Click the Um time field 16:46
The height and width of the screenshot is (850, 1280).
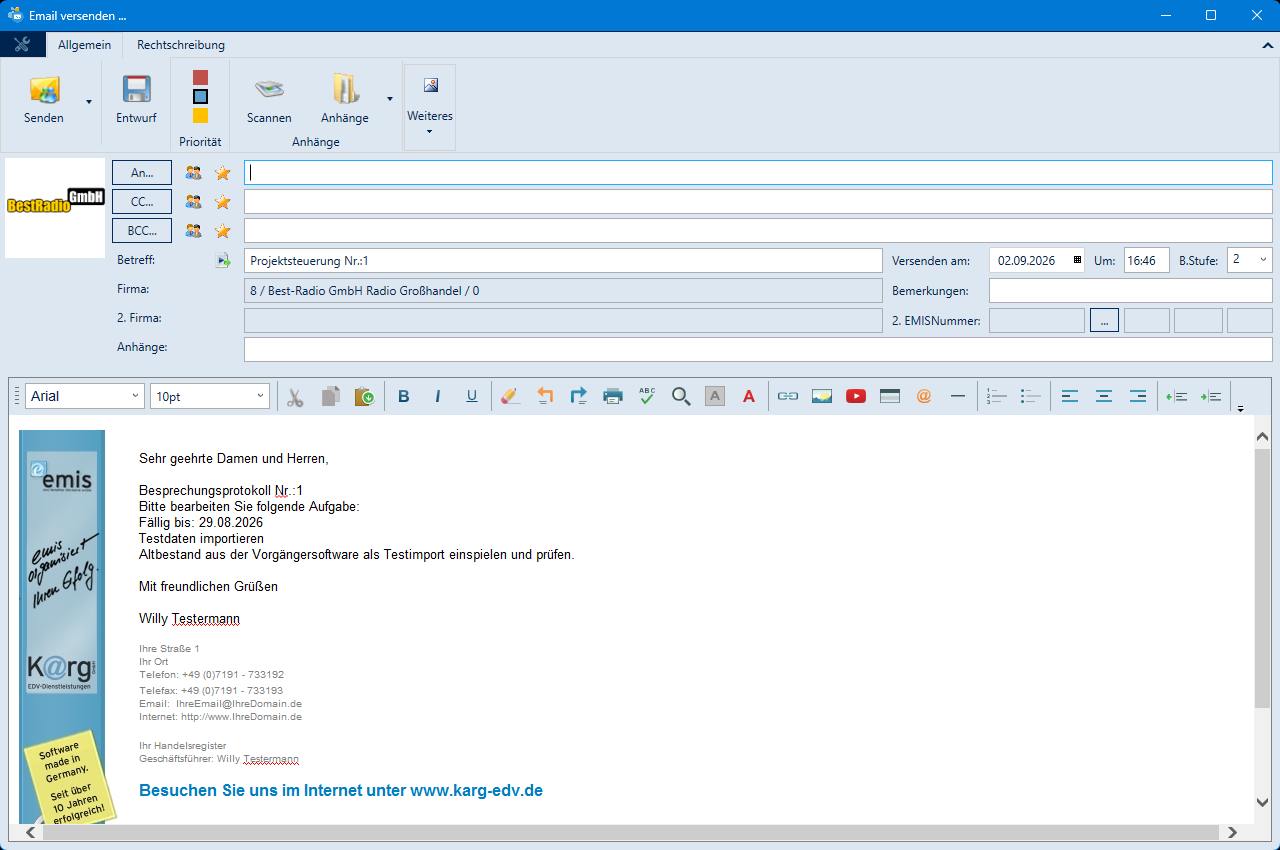point(1146,260)
